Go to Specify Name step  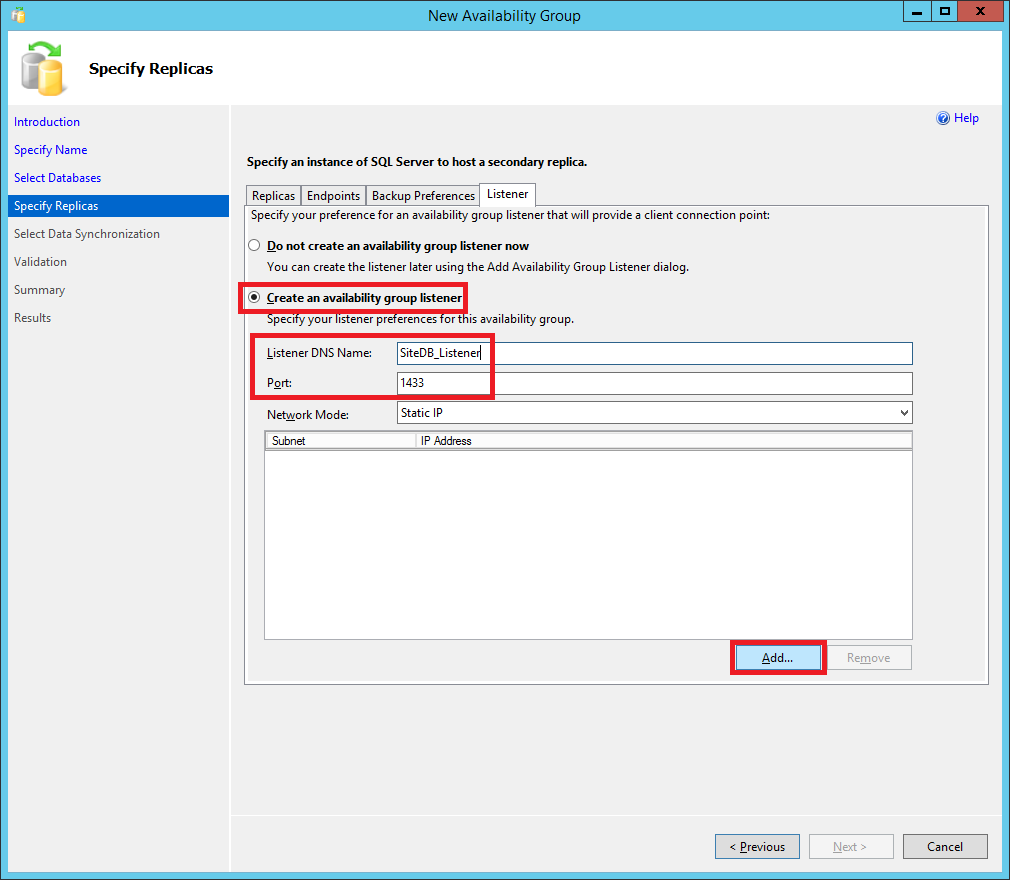(x=50, y=150)
